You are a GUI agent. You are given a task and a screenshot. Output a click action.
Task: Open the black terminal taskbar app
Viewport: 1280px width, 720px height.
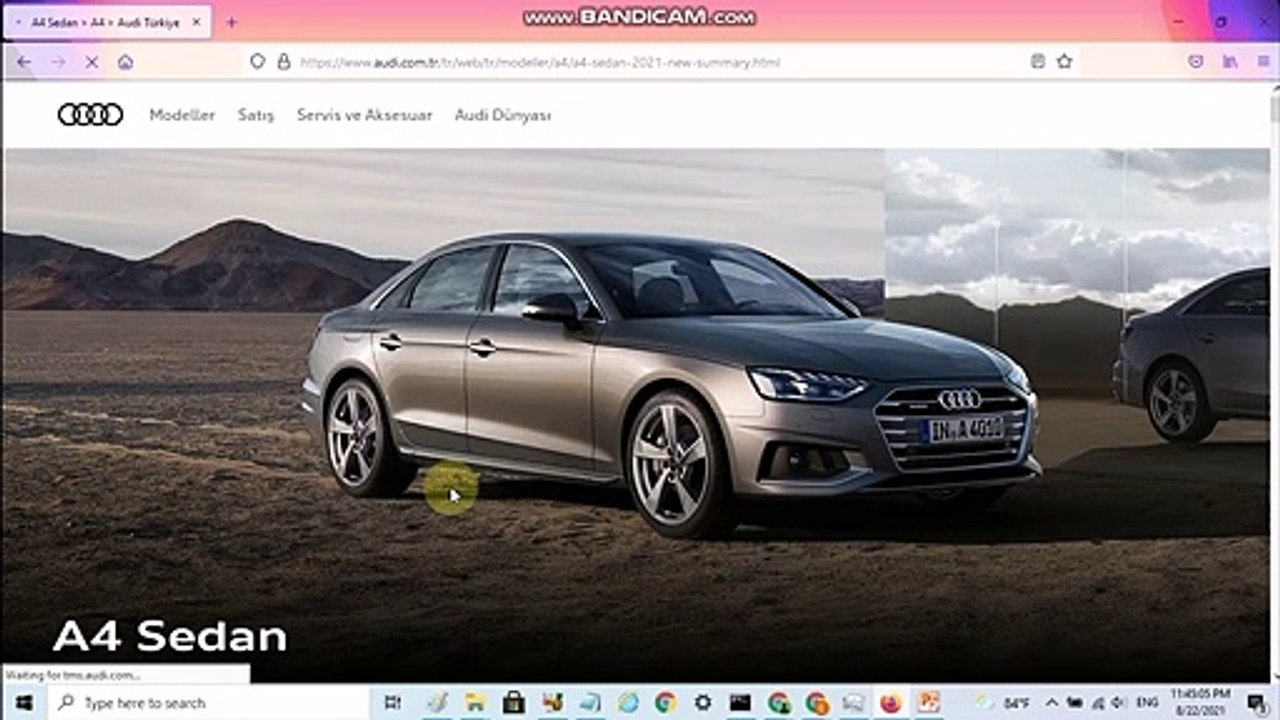[x=741, y=703]
